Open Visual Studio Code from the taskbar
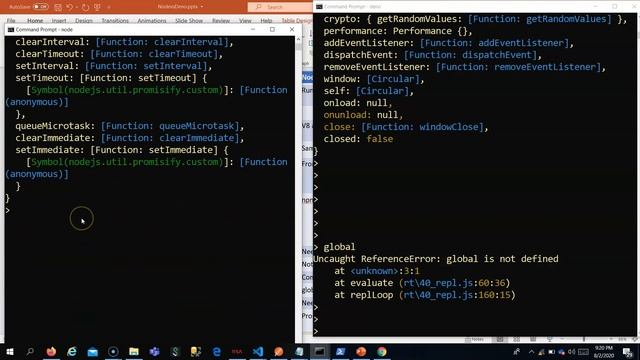This screenshot has width=640, height=360. 258,351
